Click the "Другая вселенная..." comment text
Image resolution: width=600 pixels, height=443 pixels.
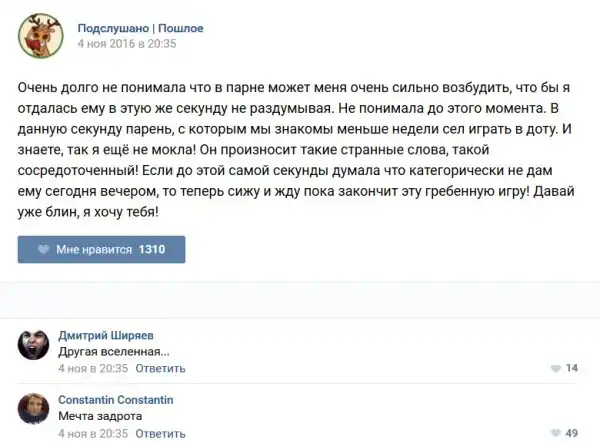pyautogui.click(x=114, y=351)
